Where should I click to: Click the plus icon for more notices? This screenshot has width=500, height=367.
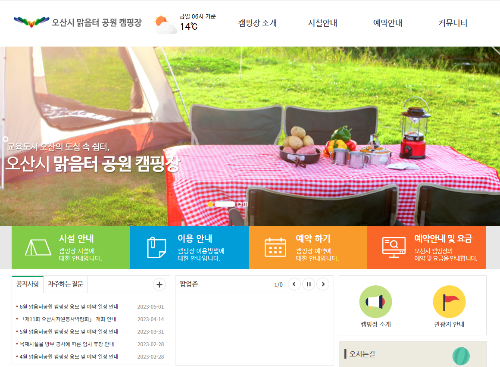(x=159, y=285)
